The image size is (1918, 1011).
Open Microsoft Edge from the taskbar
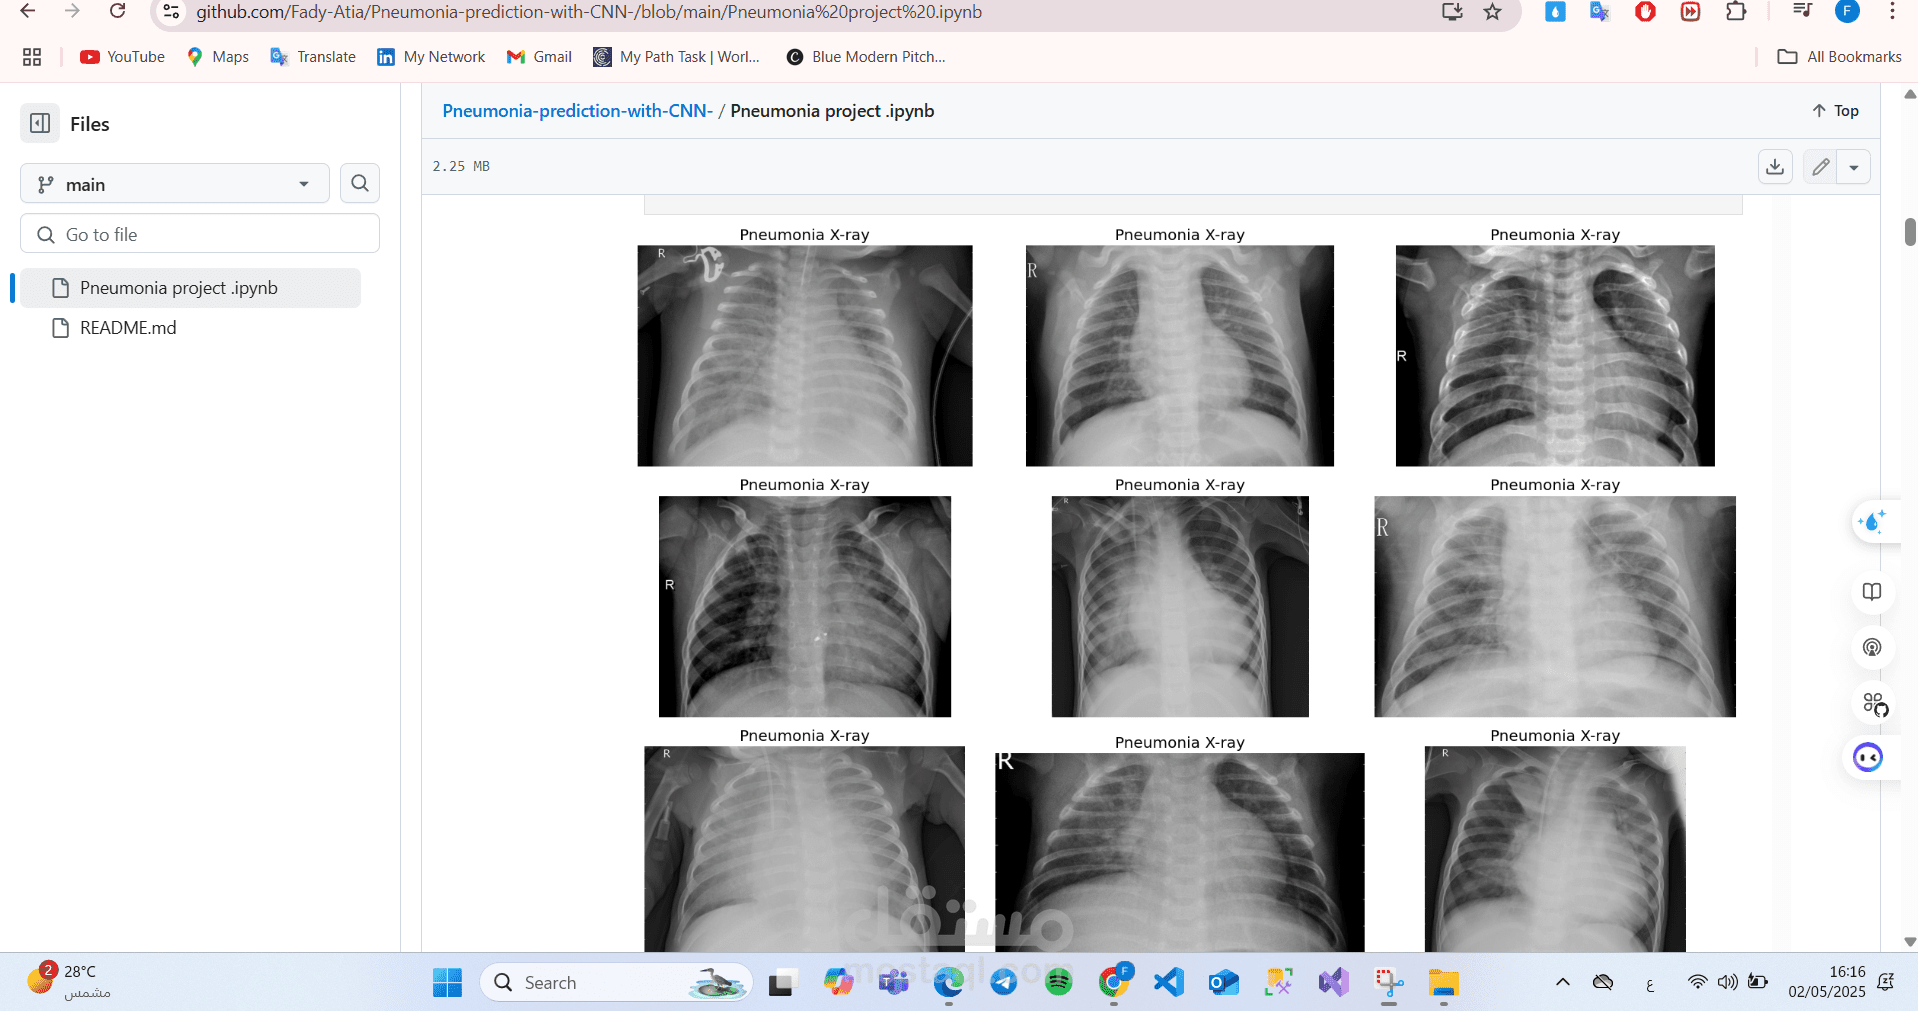pos(948,983)
